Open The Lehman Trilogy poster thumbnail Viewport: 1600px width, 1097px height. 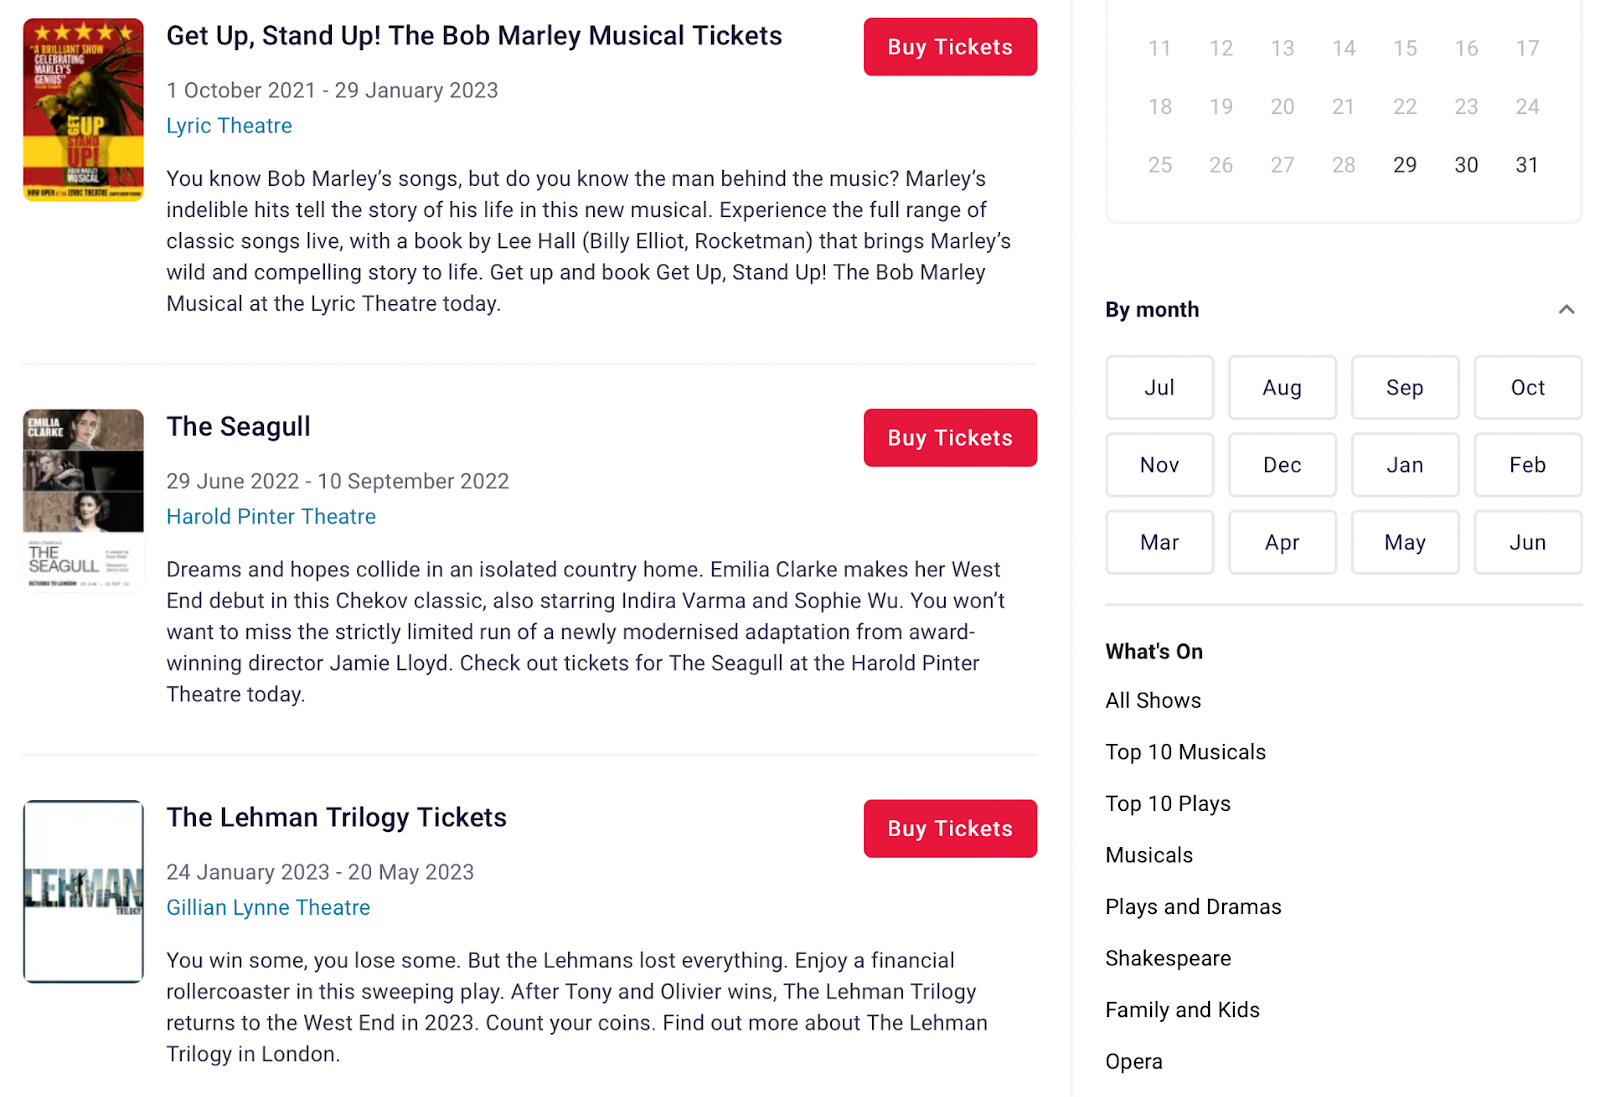pos(83,891)
